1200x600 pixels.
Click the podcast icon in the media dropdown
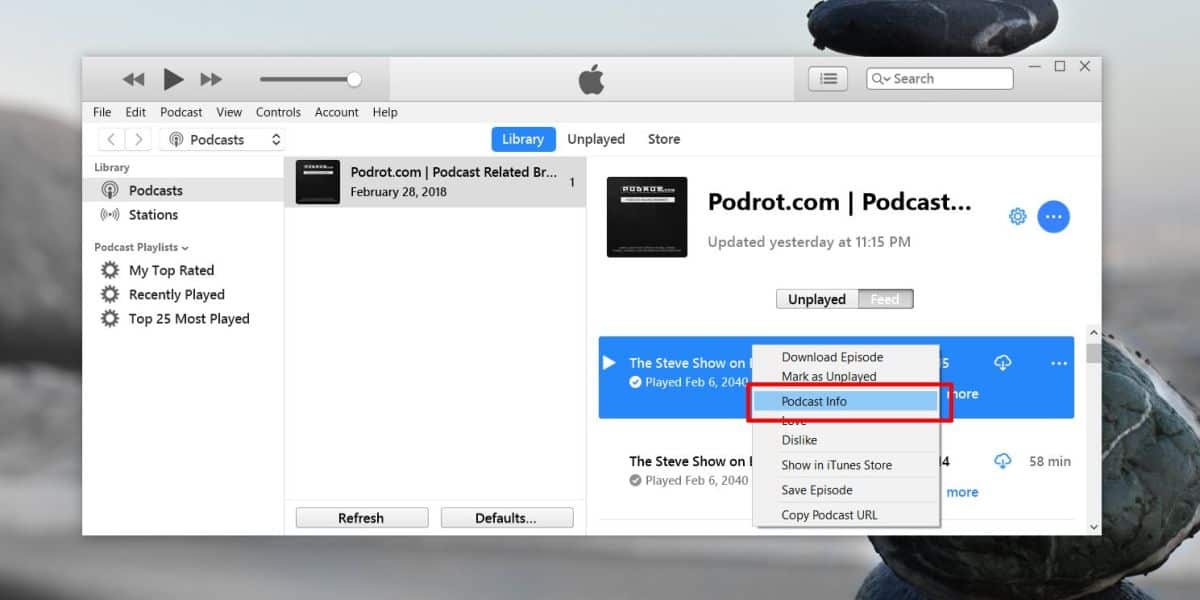pyautogui.click(x=176, y=140)
